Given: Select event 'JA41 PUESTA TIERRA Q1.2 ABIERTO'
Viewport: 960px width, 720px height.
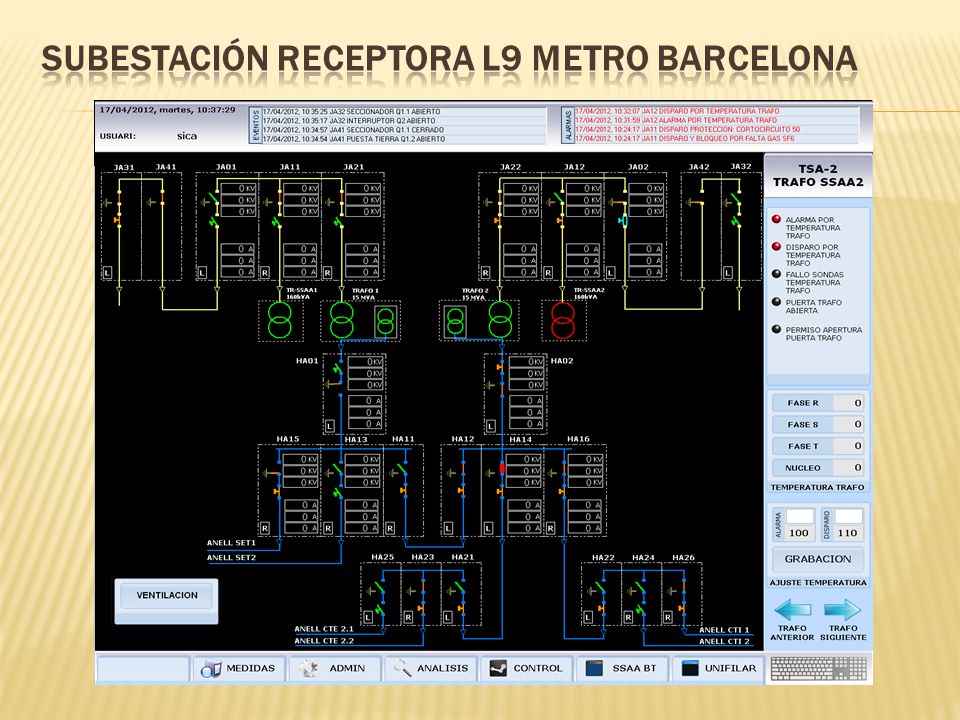Looking at the screenshot, I should tap(404, 139).
